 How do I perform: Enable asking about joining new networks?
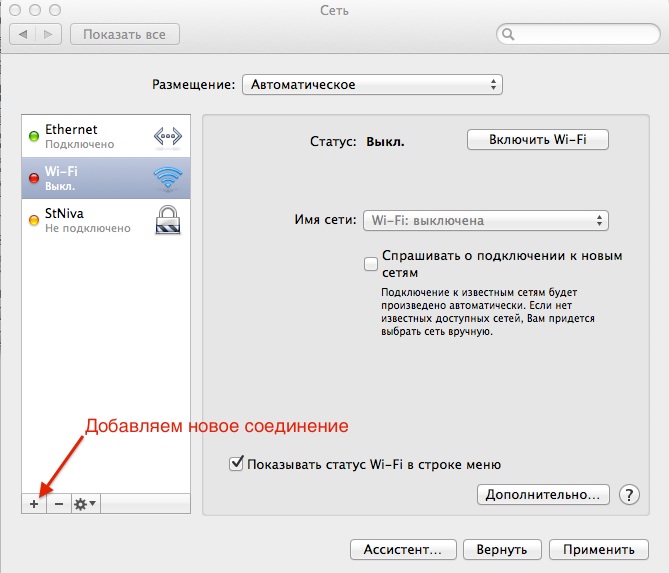pyautogui.click(x=371, y=264)
